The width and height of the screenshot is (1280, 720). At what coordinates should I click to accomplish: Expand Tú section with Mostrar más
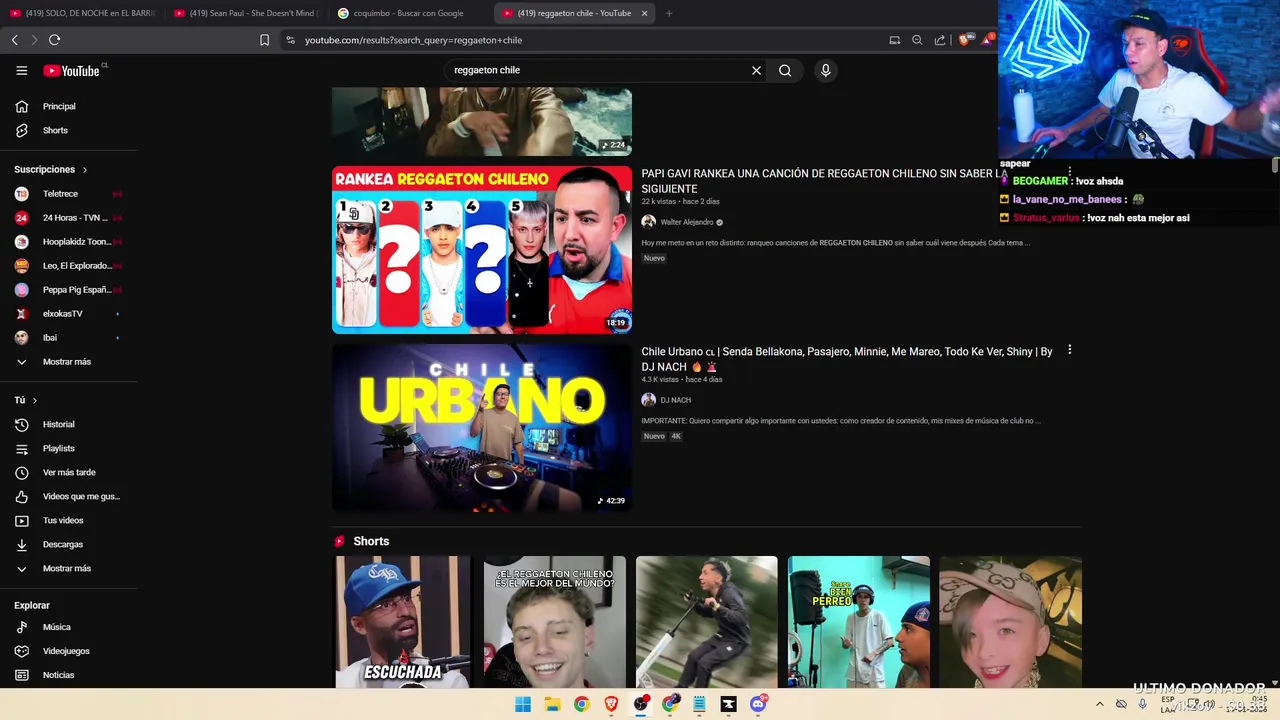68,569
